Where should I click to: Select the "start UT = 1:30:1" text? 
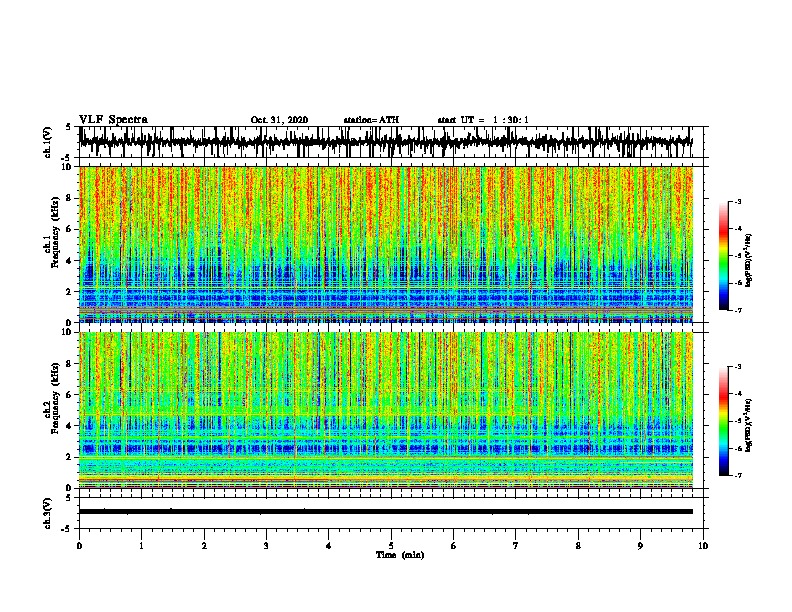coord(483,120)
